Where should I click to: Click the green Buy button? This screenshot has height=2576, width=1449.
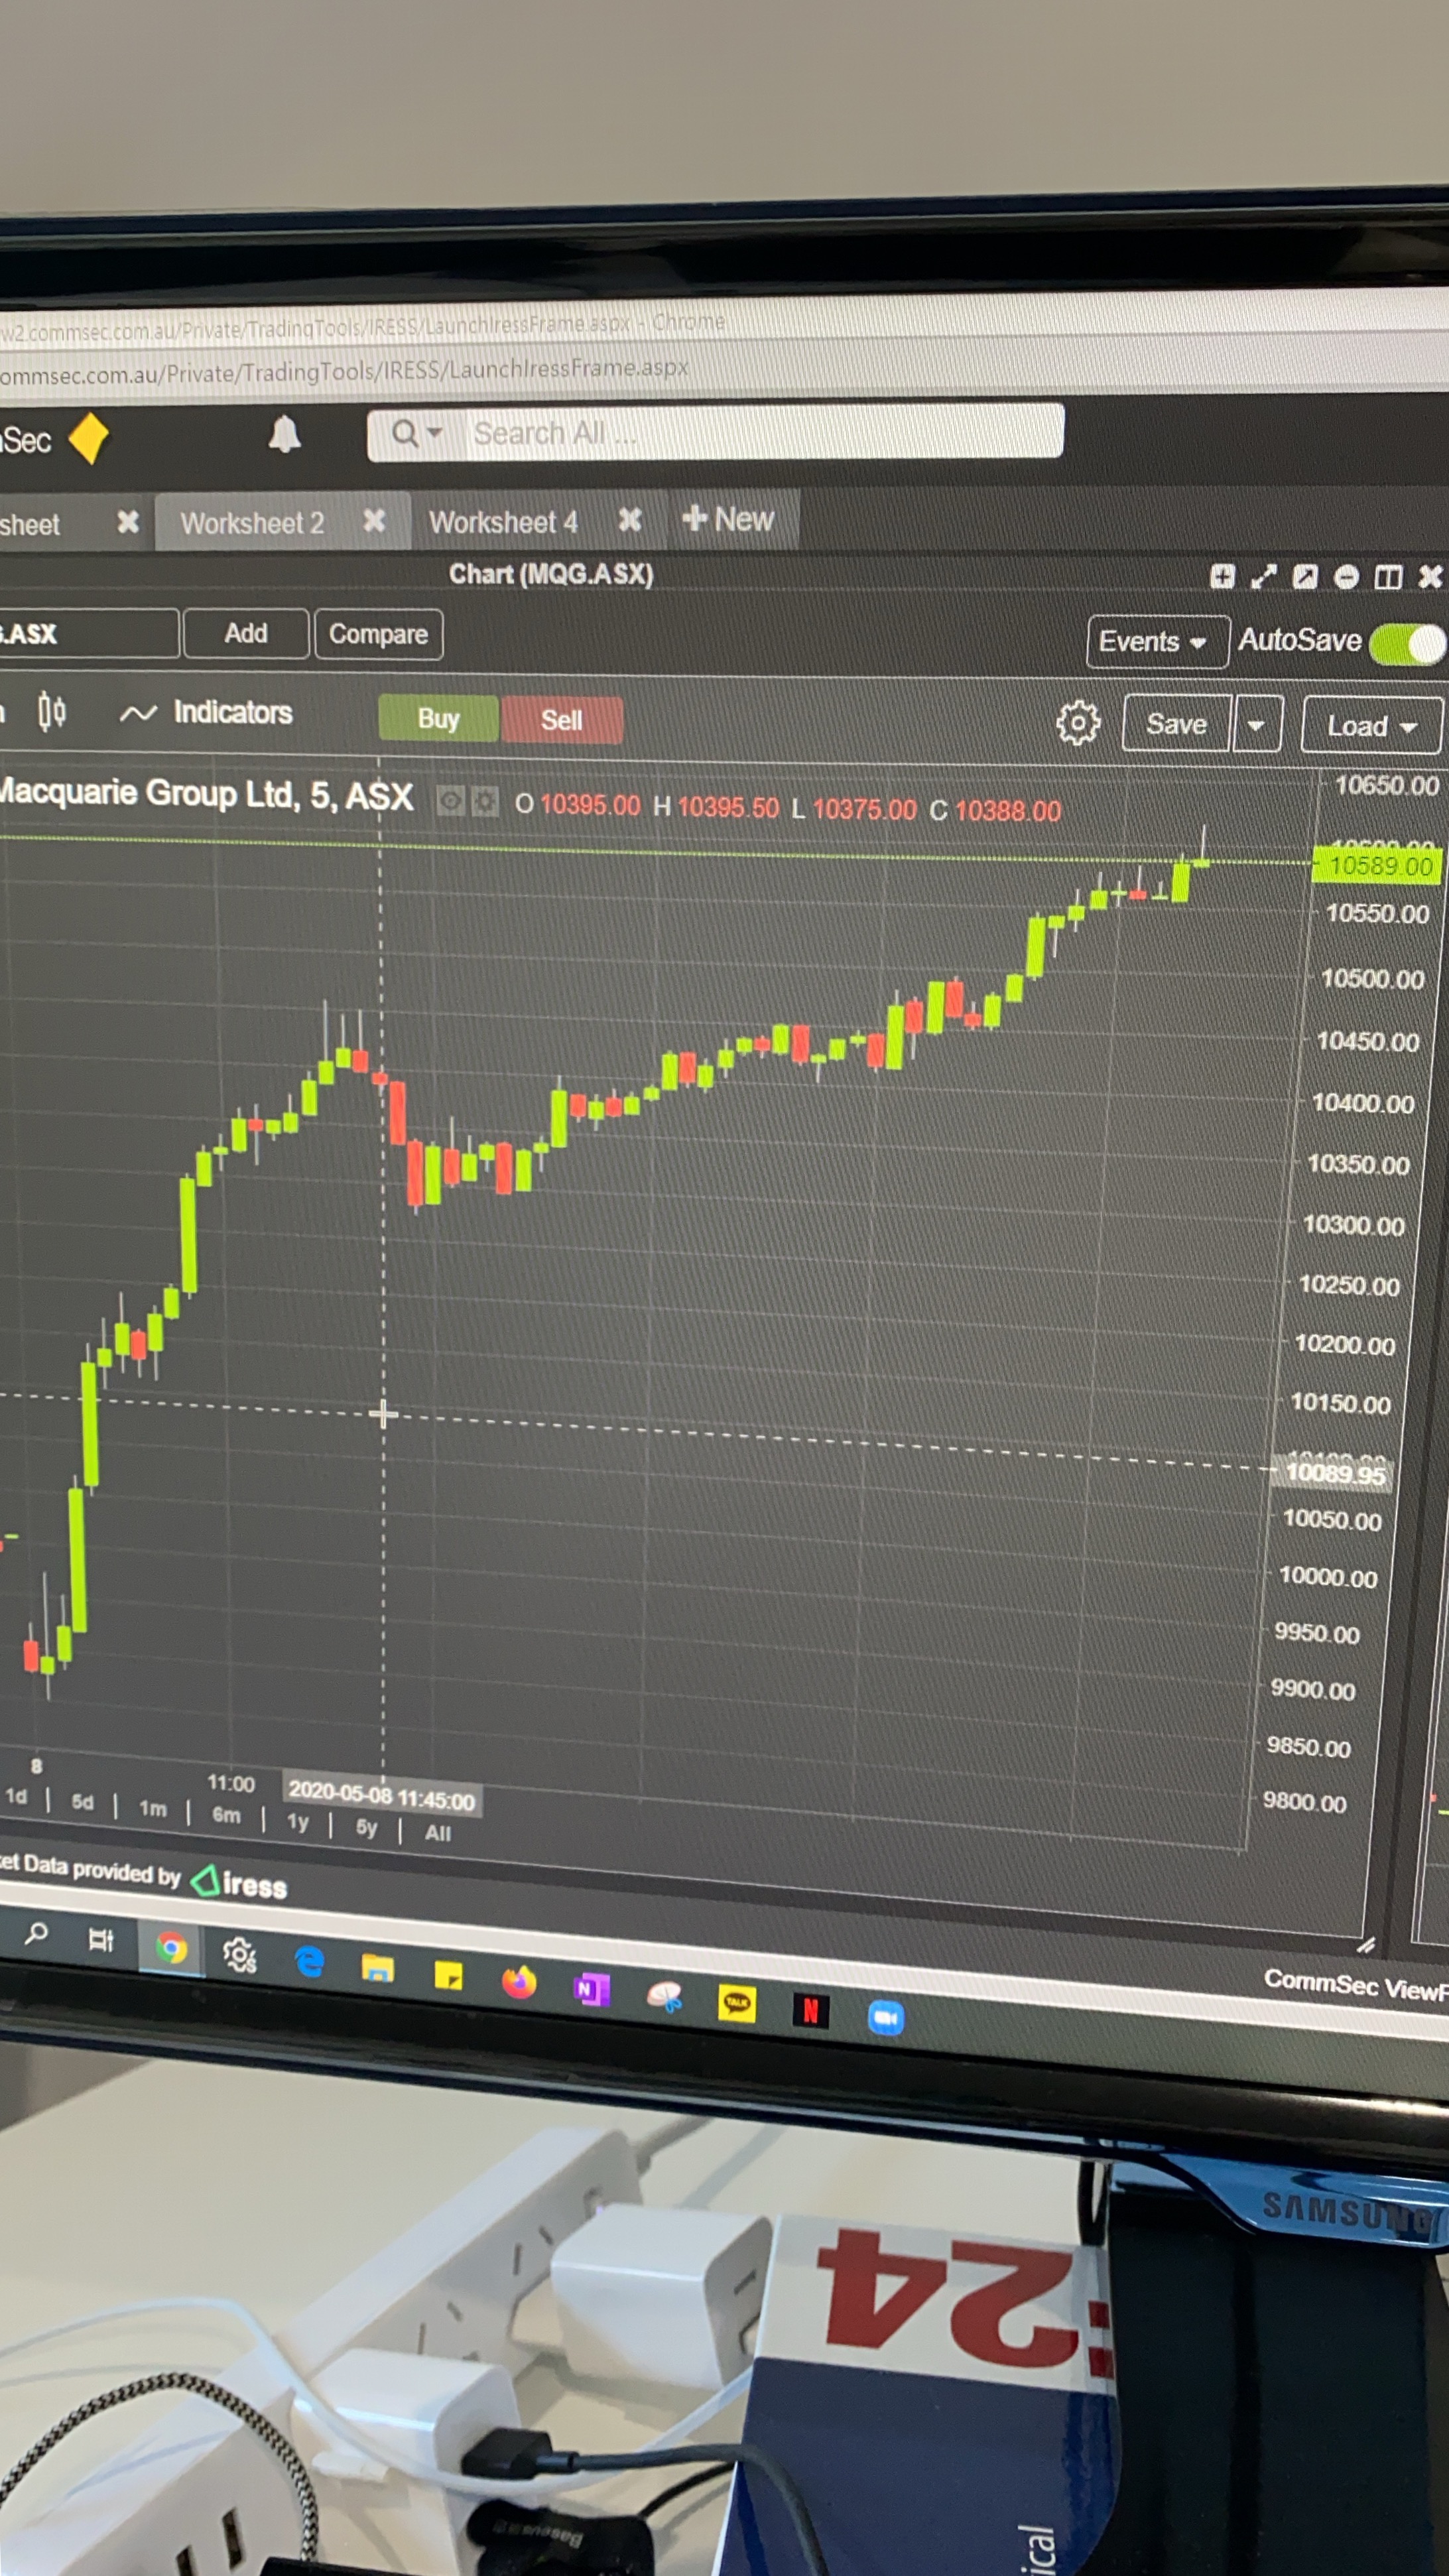click(438, 718)
